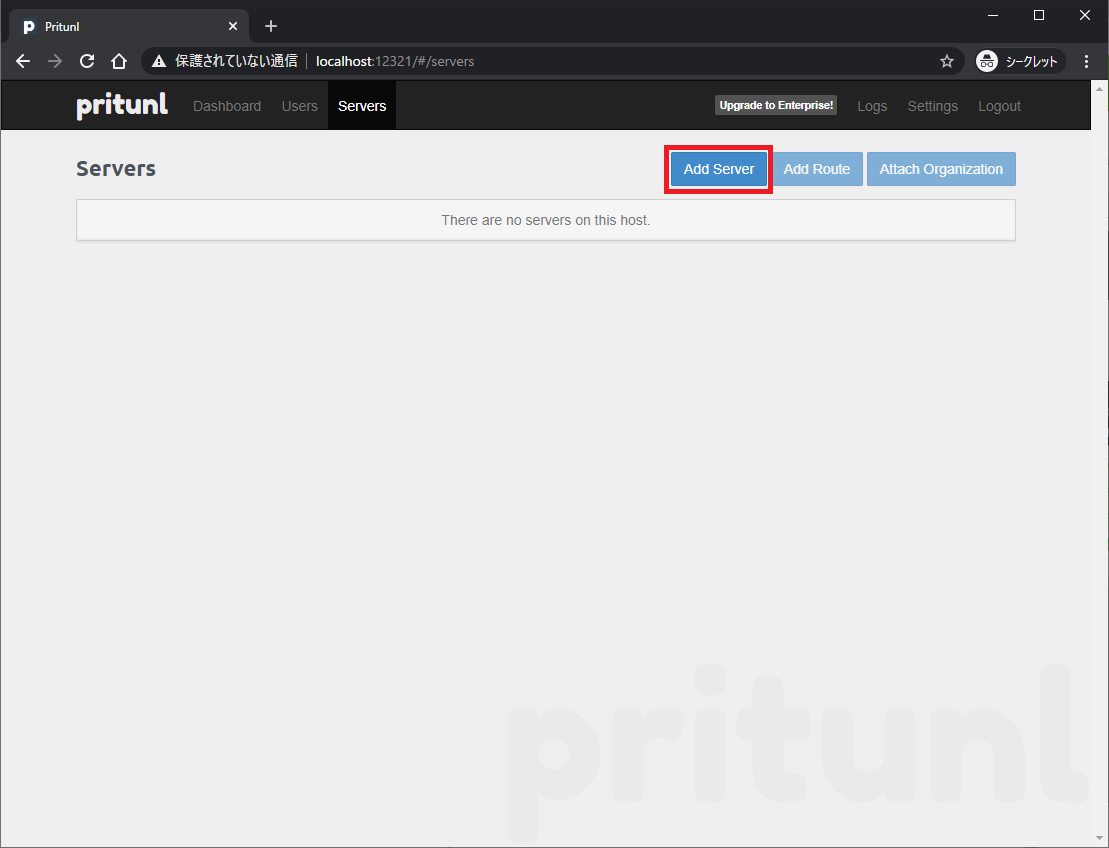The height and width of the screenshot is (848, 1109).
Task: Click the 'There are no servers' message
Action: 546,220
